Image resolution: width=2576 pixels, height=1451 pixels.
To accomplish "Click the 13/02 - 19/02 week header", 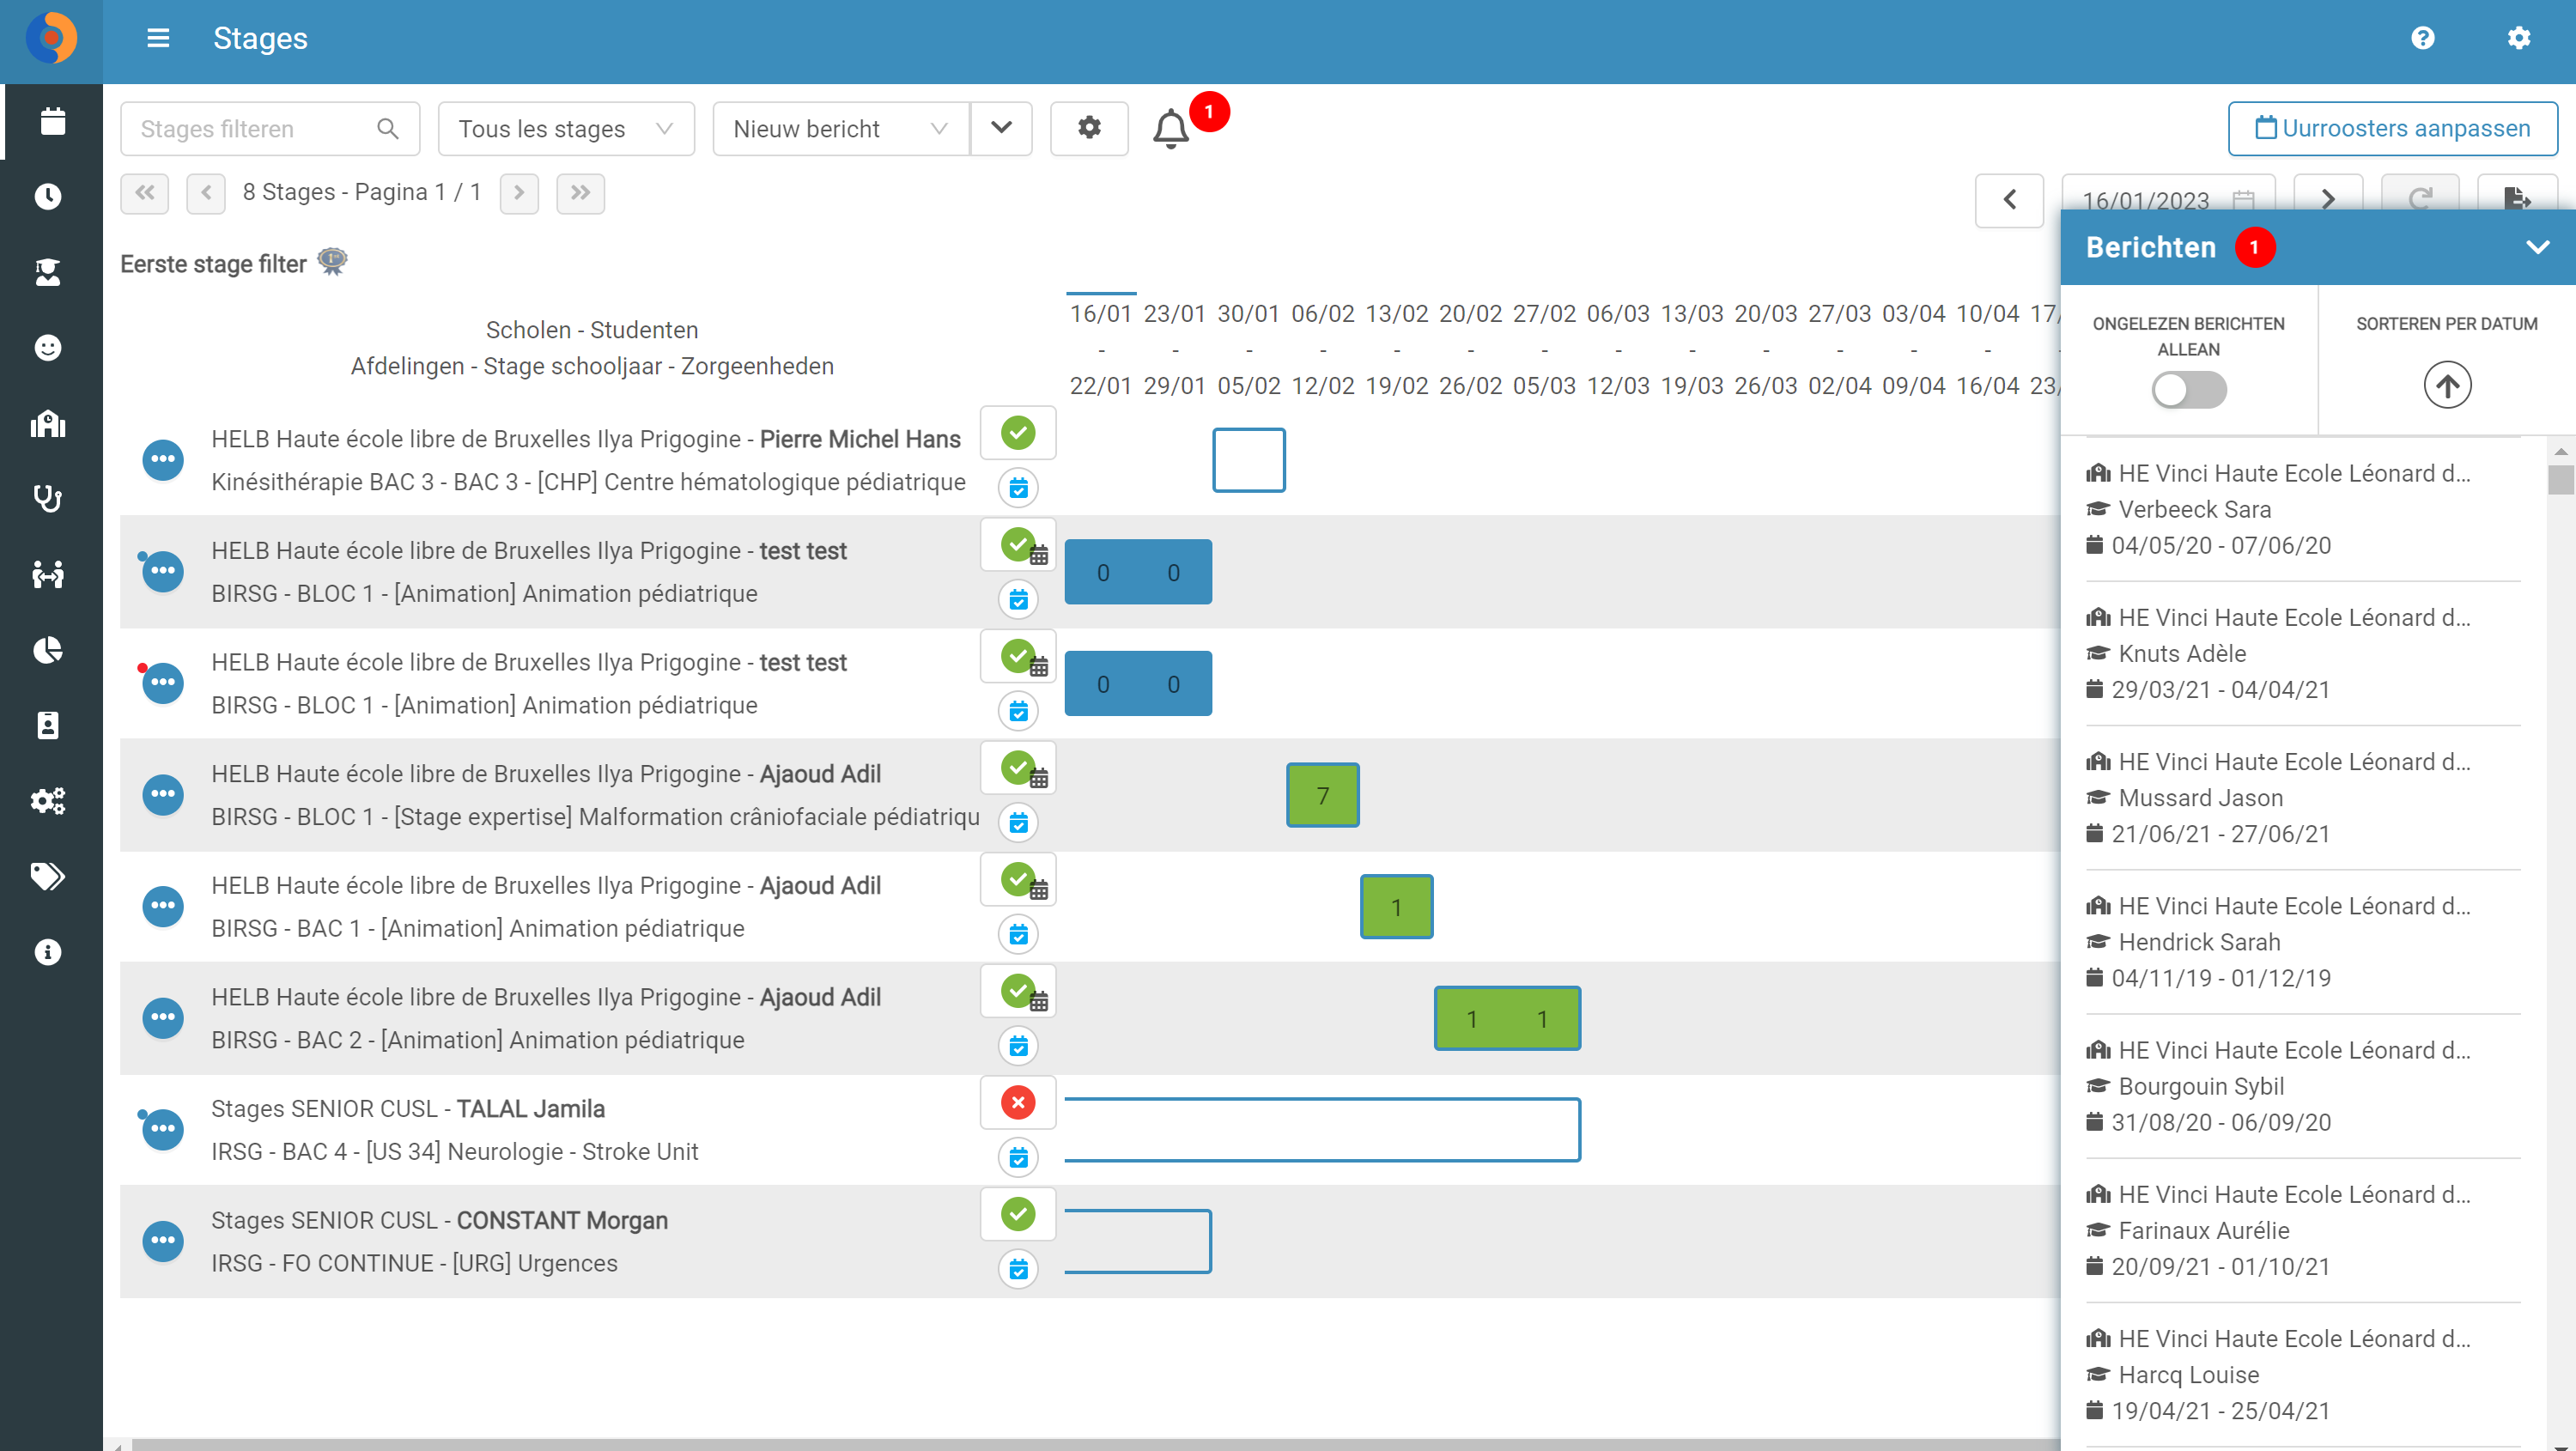I will (x=1396, y=349).
